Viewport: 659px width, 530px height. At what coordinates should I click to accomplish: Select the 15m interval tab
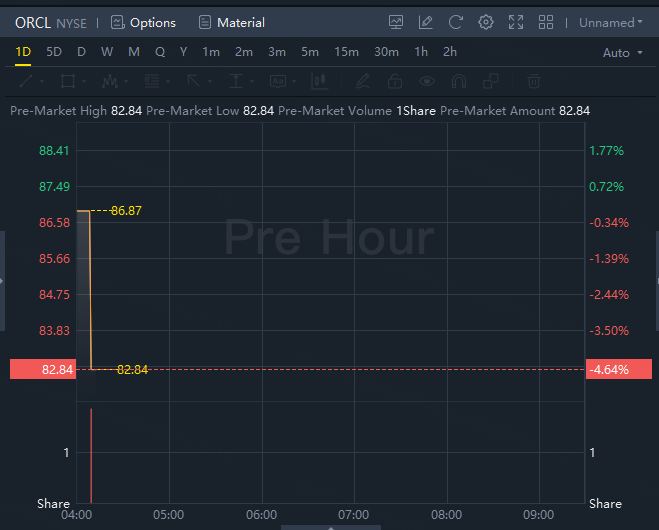pyautogui.click(x=346, y=52)
